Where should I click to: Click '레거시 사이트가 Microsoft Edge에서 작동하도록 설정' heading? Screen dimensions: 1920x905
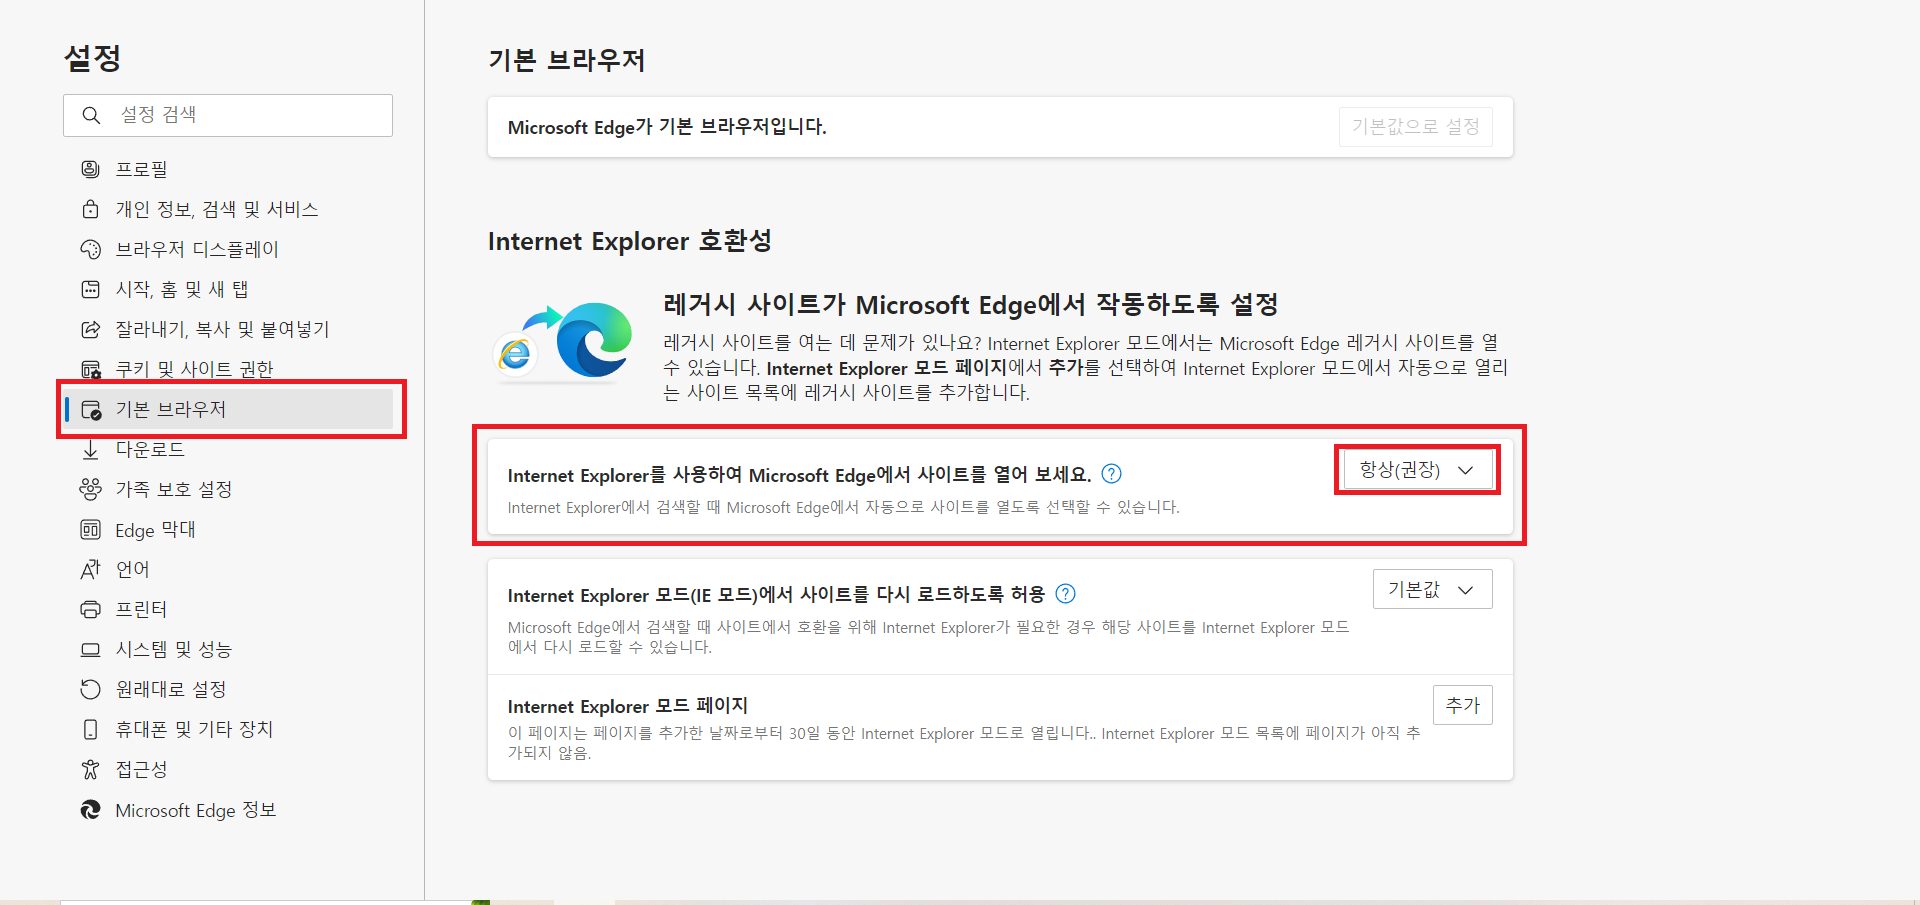coord(971,304)
